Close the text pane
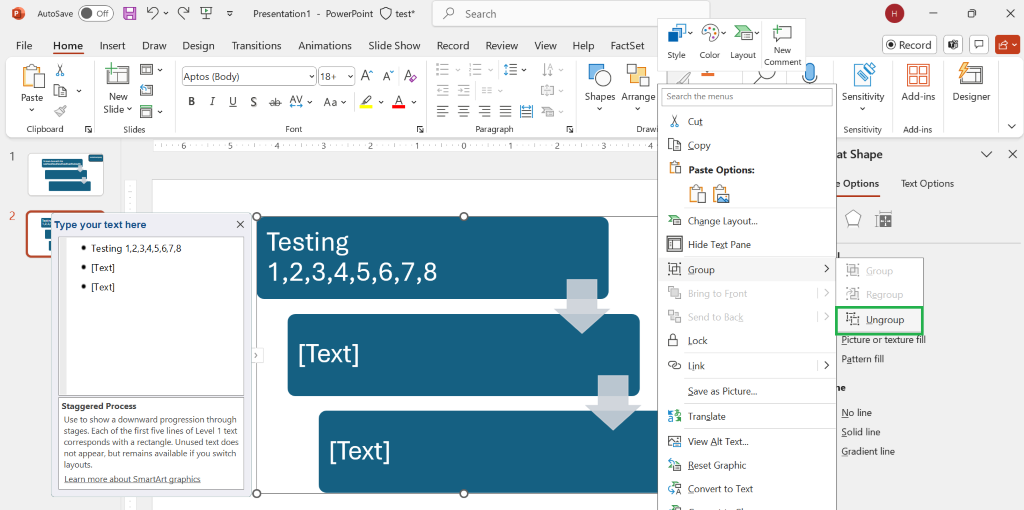This screenshot has height=510, width=1024. coord(240,225)
